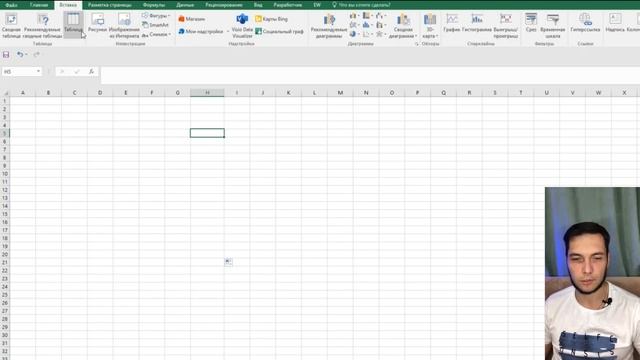Image resolution: width=640 pixels, height=360 pixels.
Task: Click the Name Box showing H5
Action: click(18, 71)
